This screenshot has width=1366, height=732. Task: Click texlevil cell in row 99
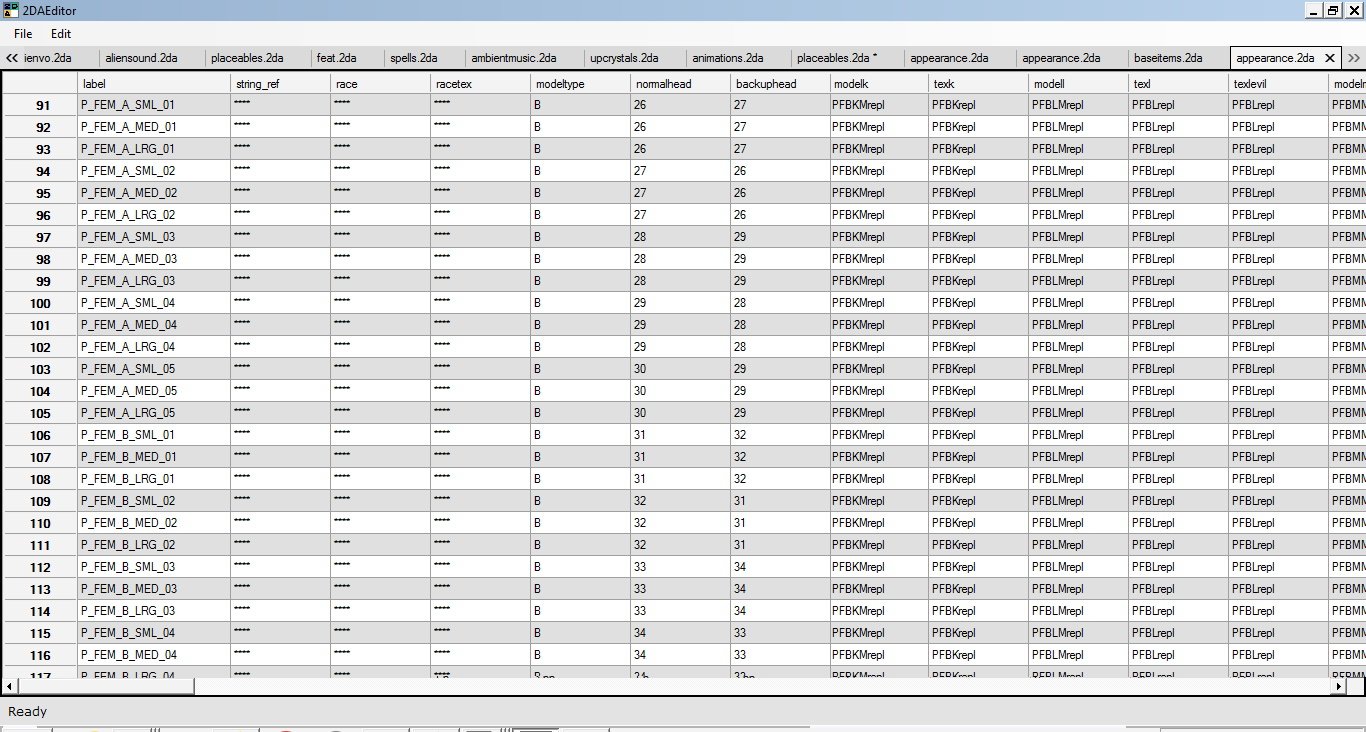(1279, 281)
